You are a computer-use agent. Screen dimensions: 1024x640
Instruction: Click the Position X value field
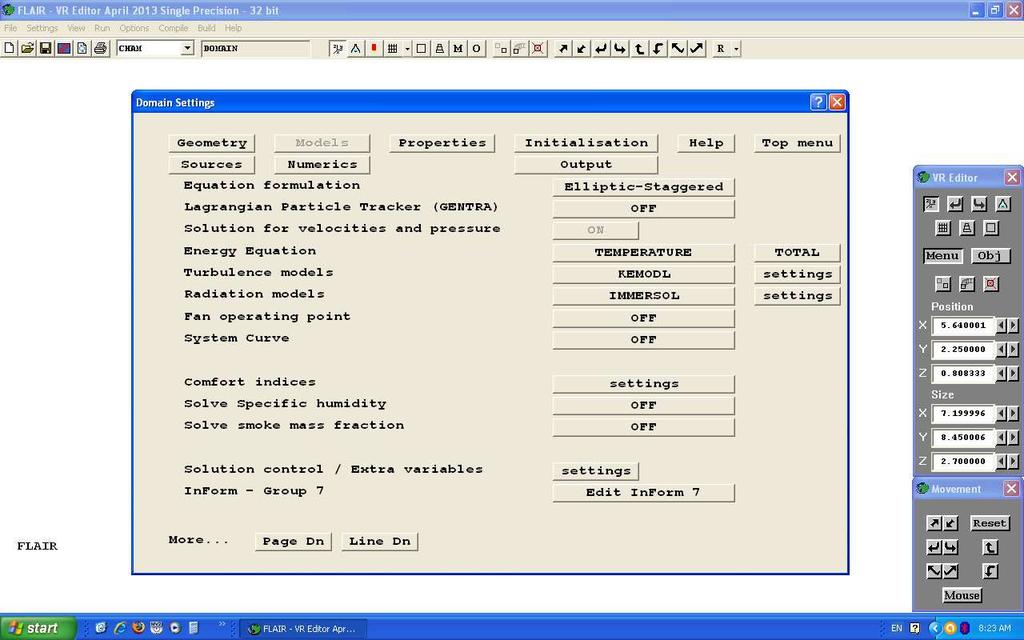tap(963, 325)
